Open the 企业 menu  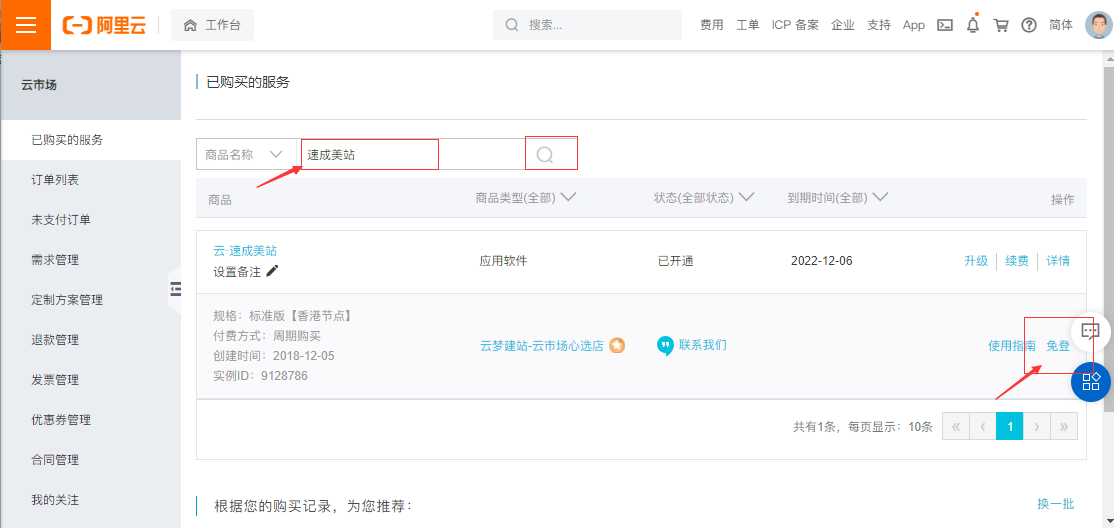pos(843,25)
